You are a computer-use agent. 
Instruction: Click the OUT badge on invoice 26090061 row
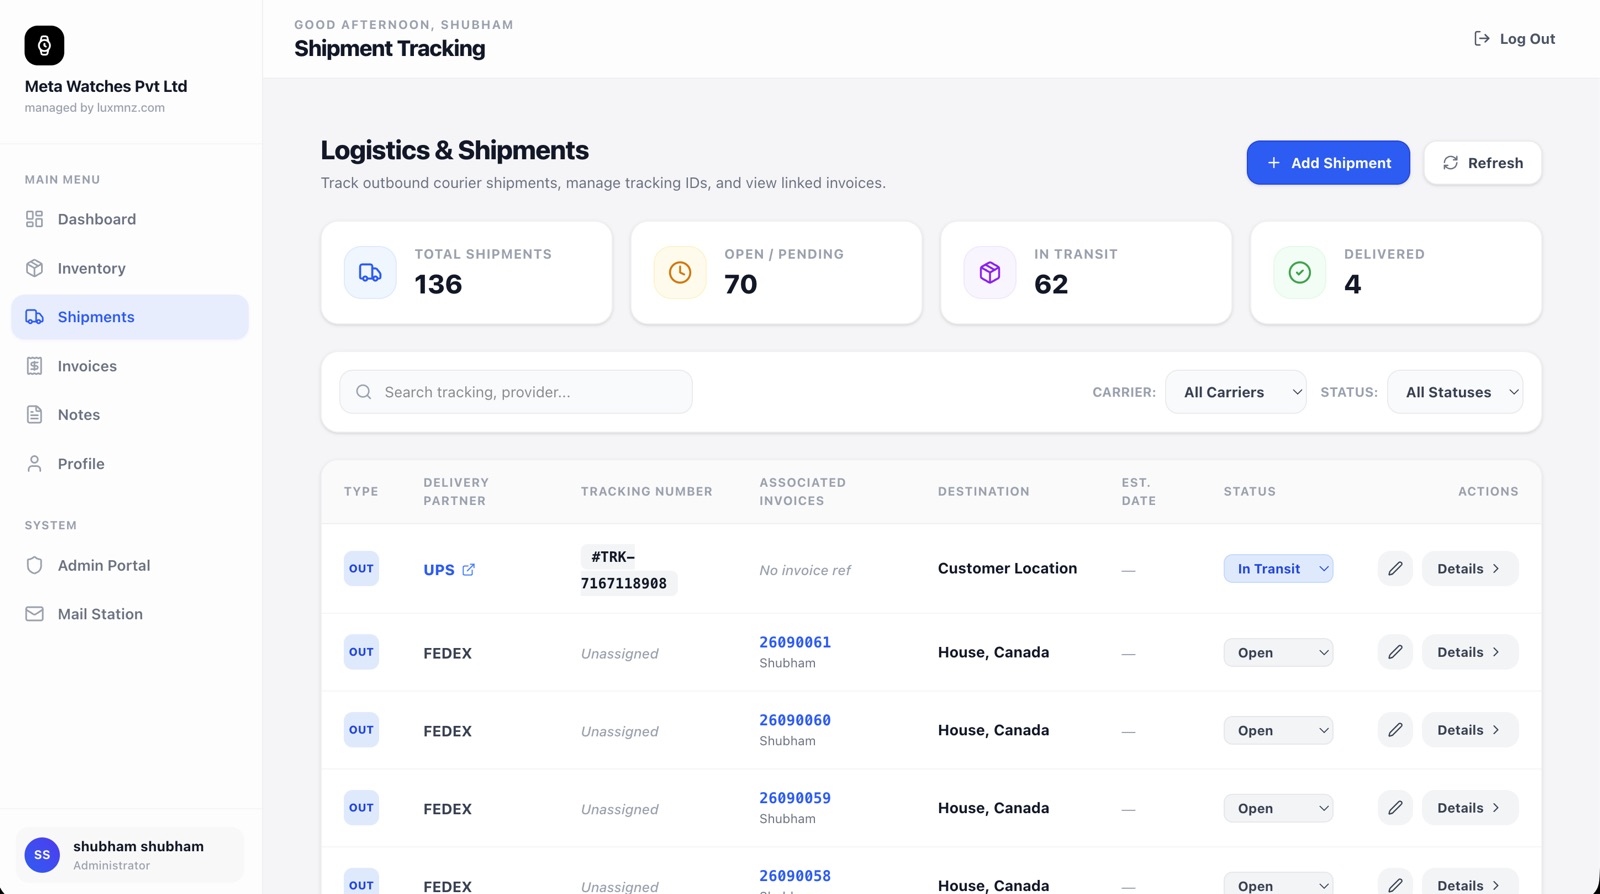click(x=361, y=652)
